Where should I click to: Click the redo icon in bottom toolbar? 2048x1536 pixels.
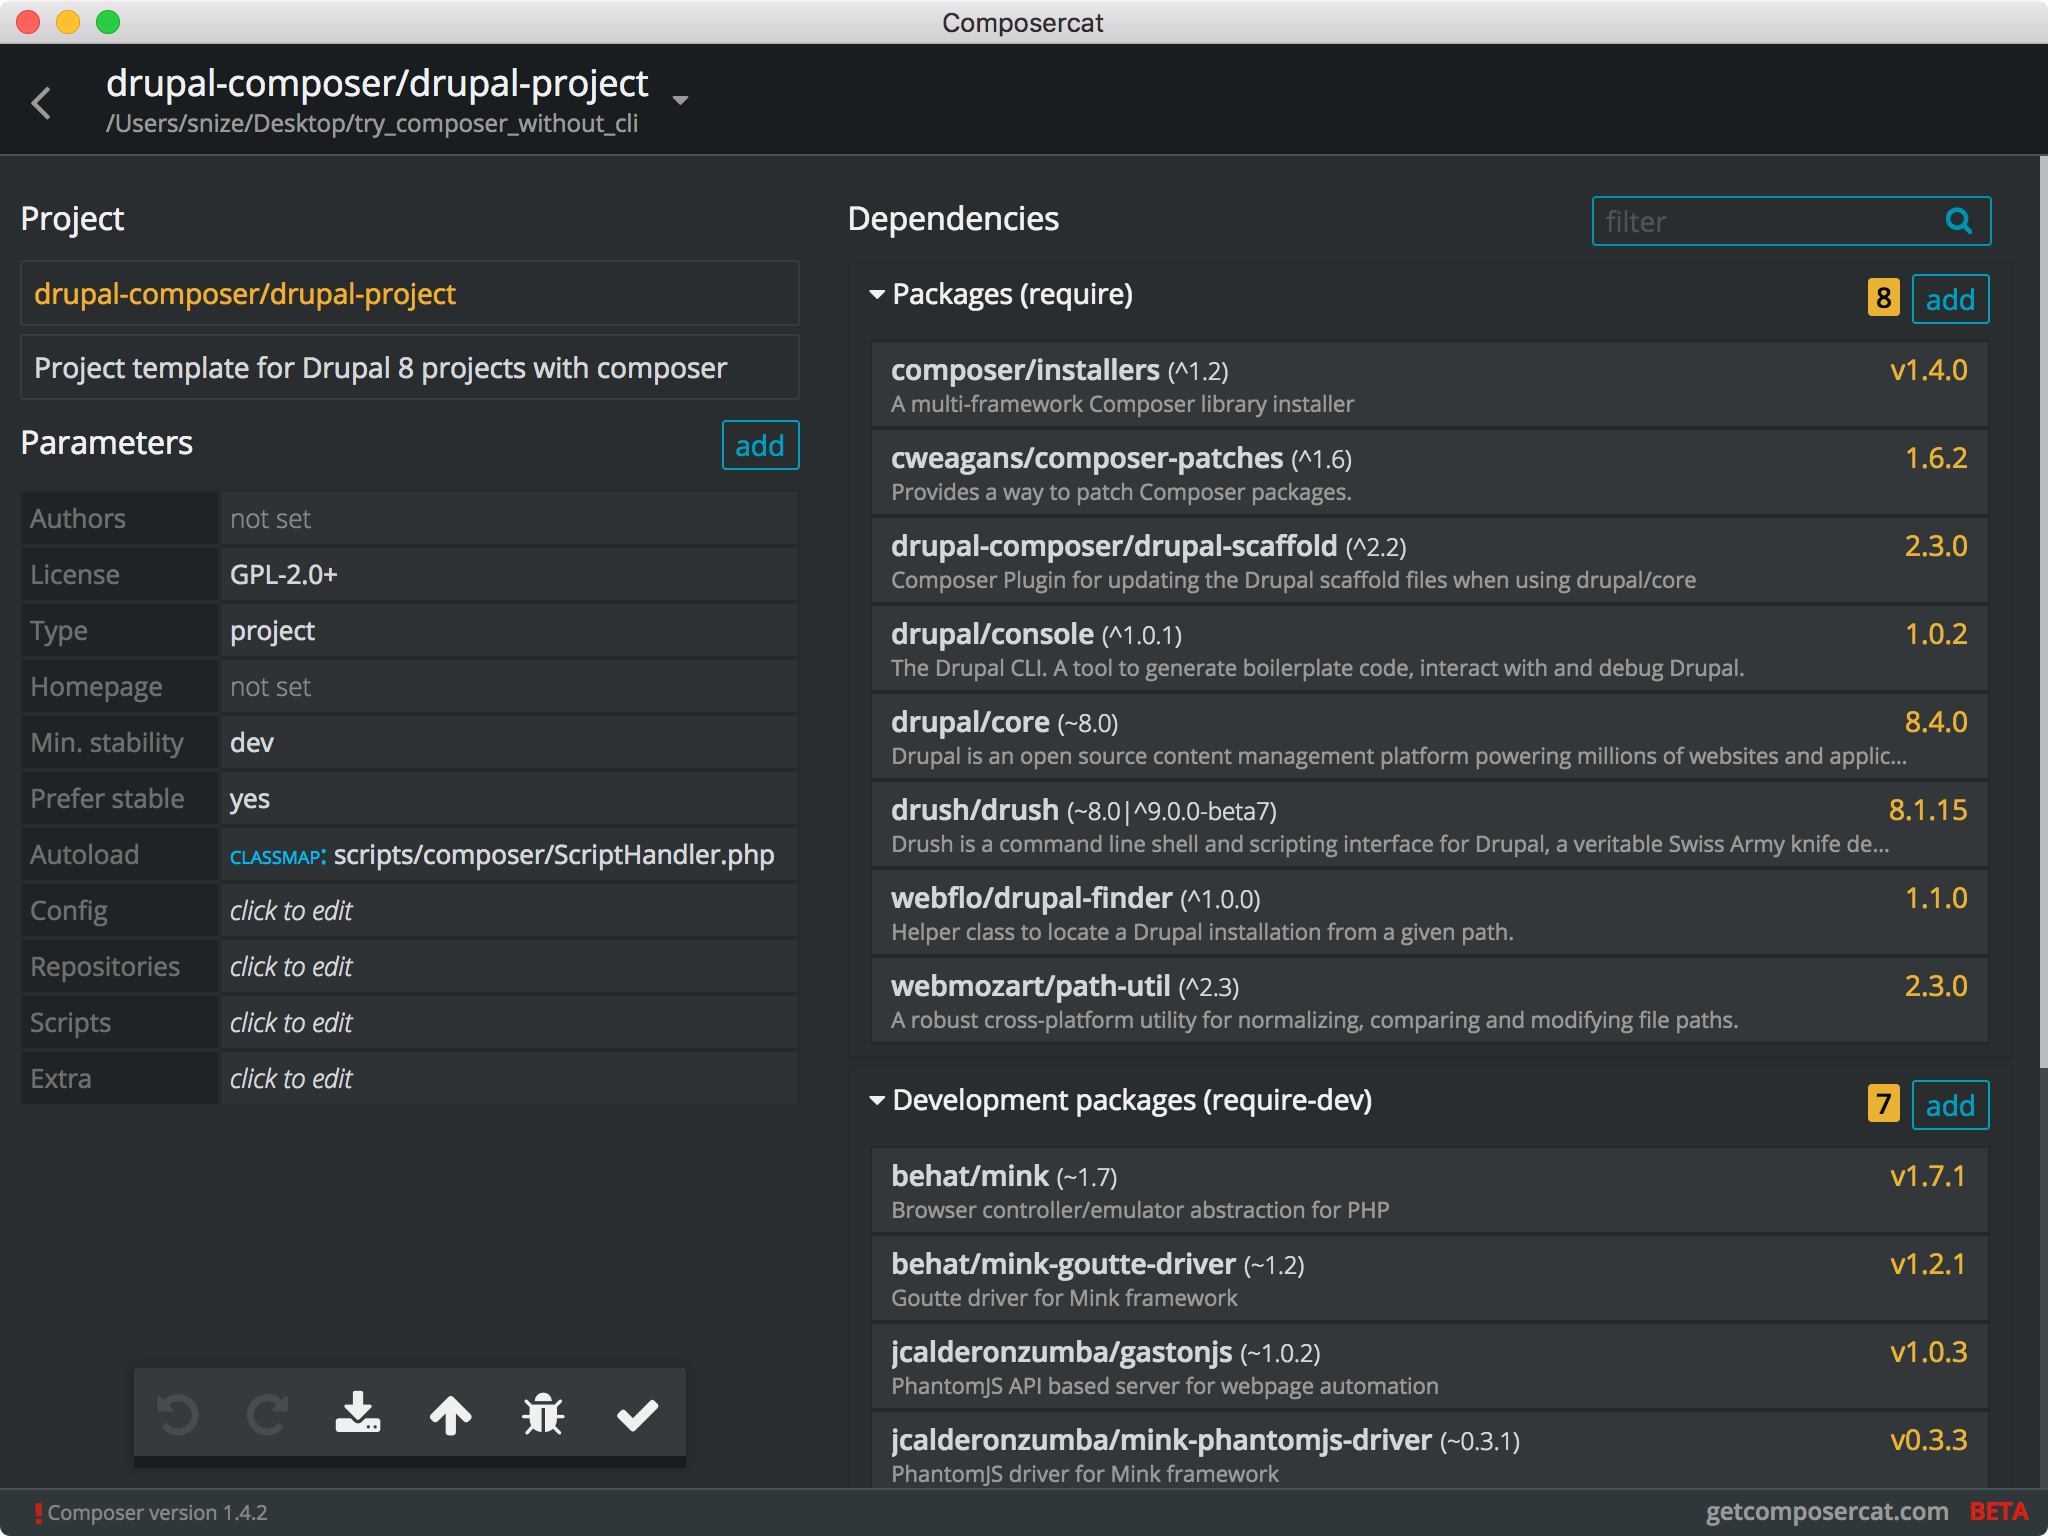[267, 1414]
